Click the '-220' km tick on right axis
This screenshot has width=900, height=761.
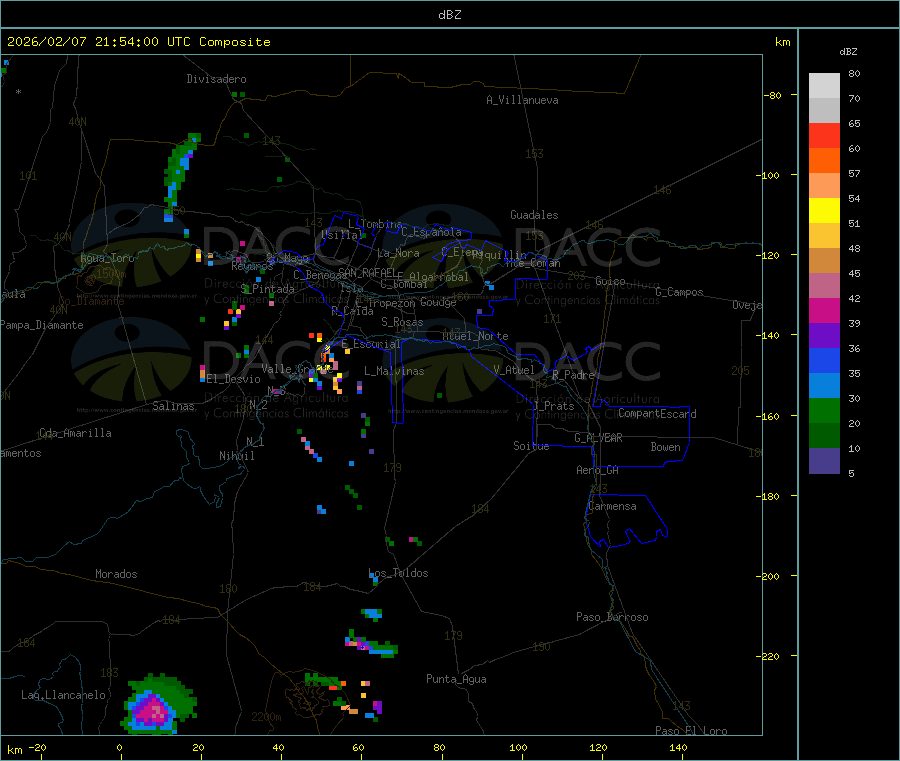click(x=770, y=656)
